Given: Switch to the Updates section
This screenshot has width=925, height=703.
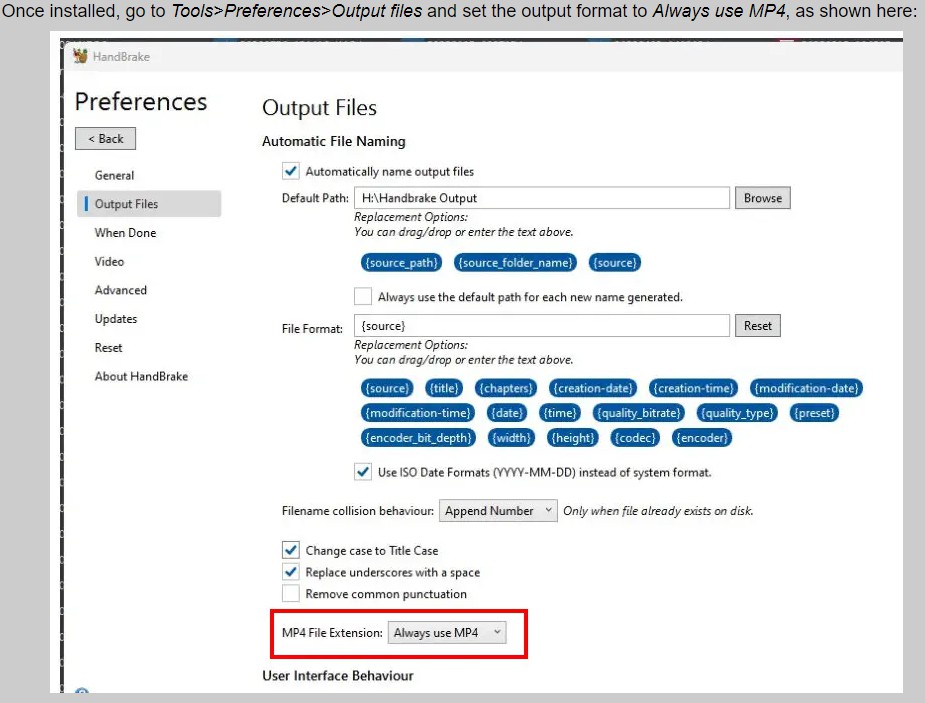Looking at the screenshot, I should (x=116, y=319).
